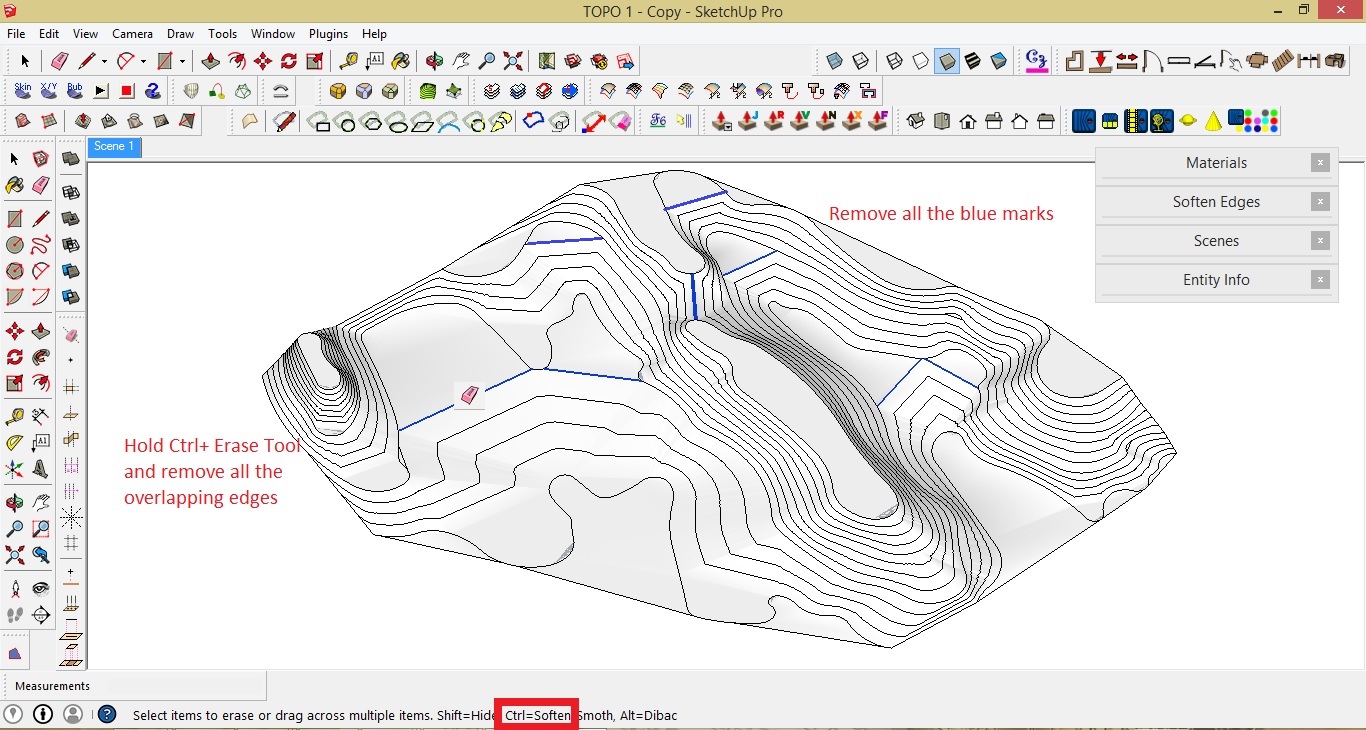Switch to Wireframe display mode
This screenshot has height=730, width=1366.
pos(892,61)
